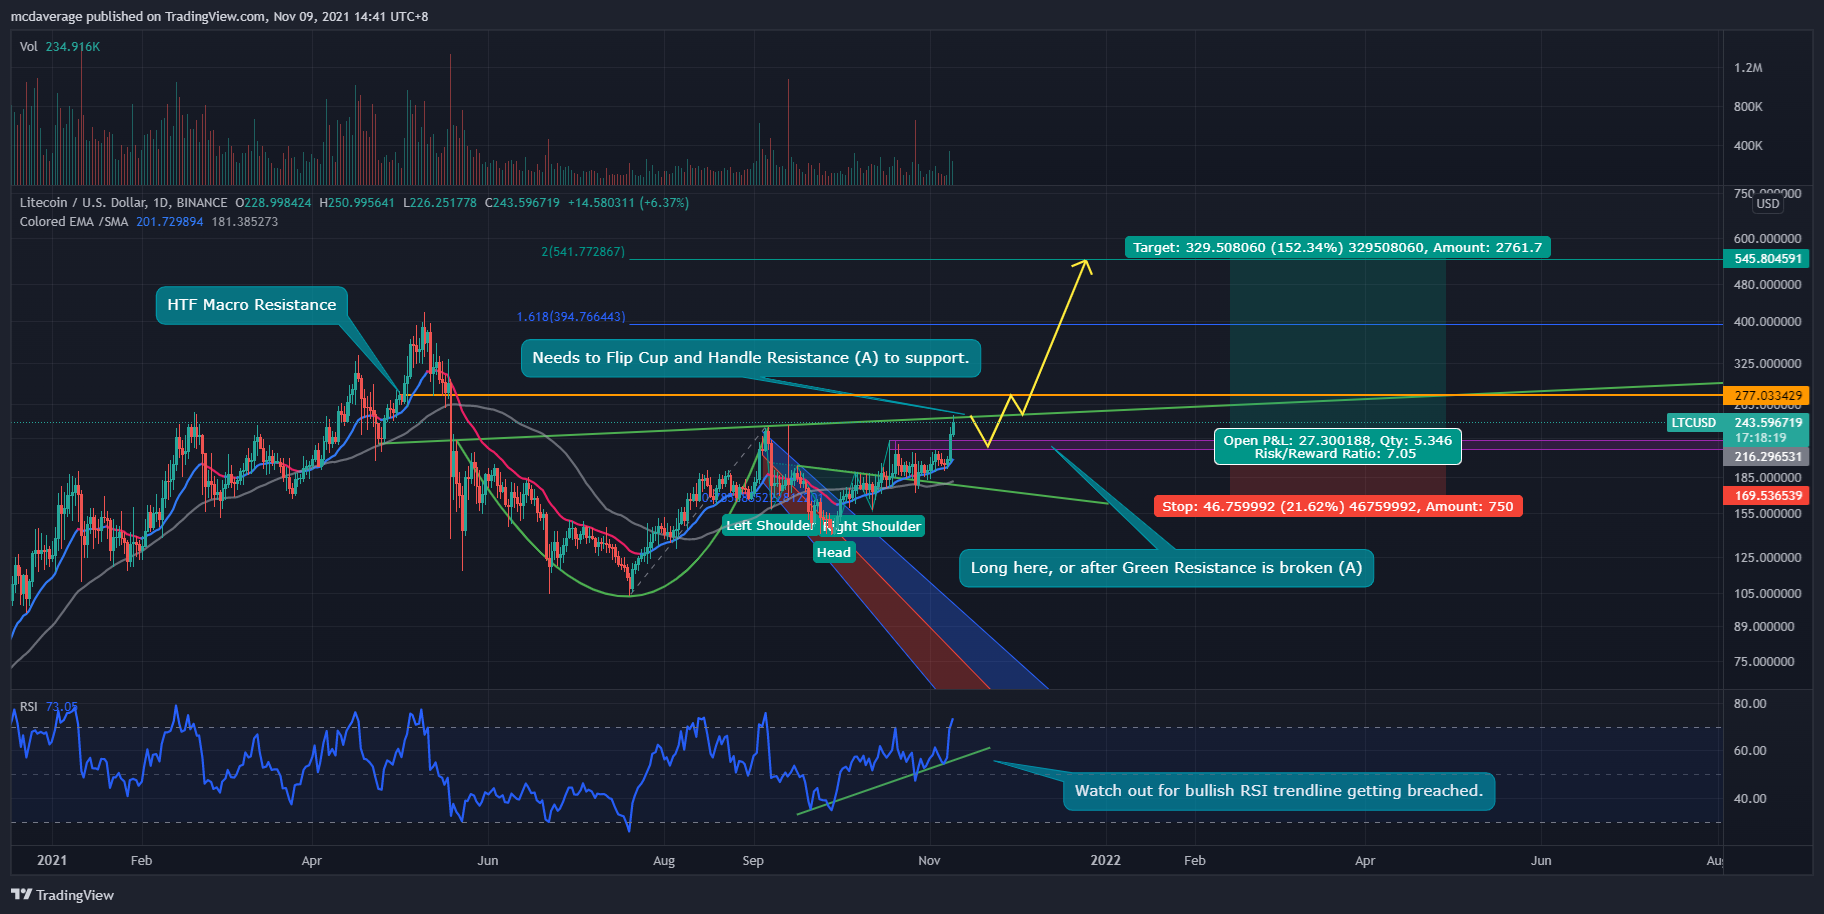Select the Target 329.508060 label
Viewport: 1824px width, 914px height.
pyautogui.click(x=1337, y=247)
